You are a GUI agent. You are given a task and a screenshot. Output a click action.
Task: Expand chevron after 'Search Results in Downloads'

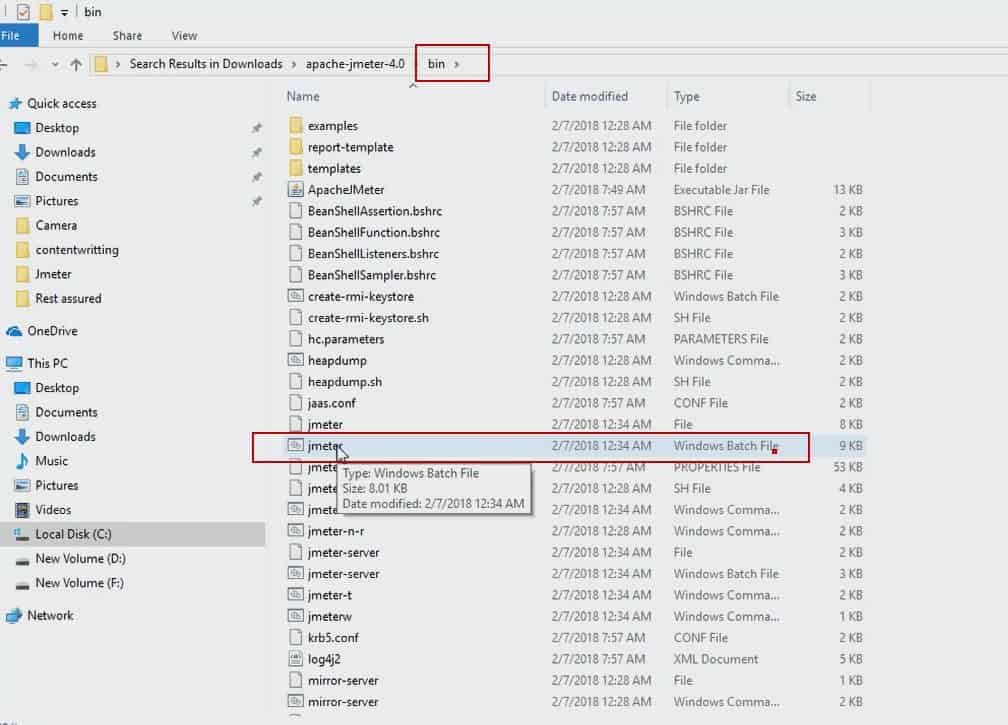click(x=294, y=64)
